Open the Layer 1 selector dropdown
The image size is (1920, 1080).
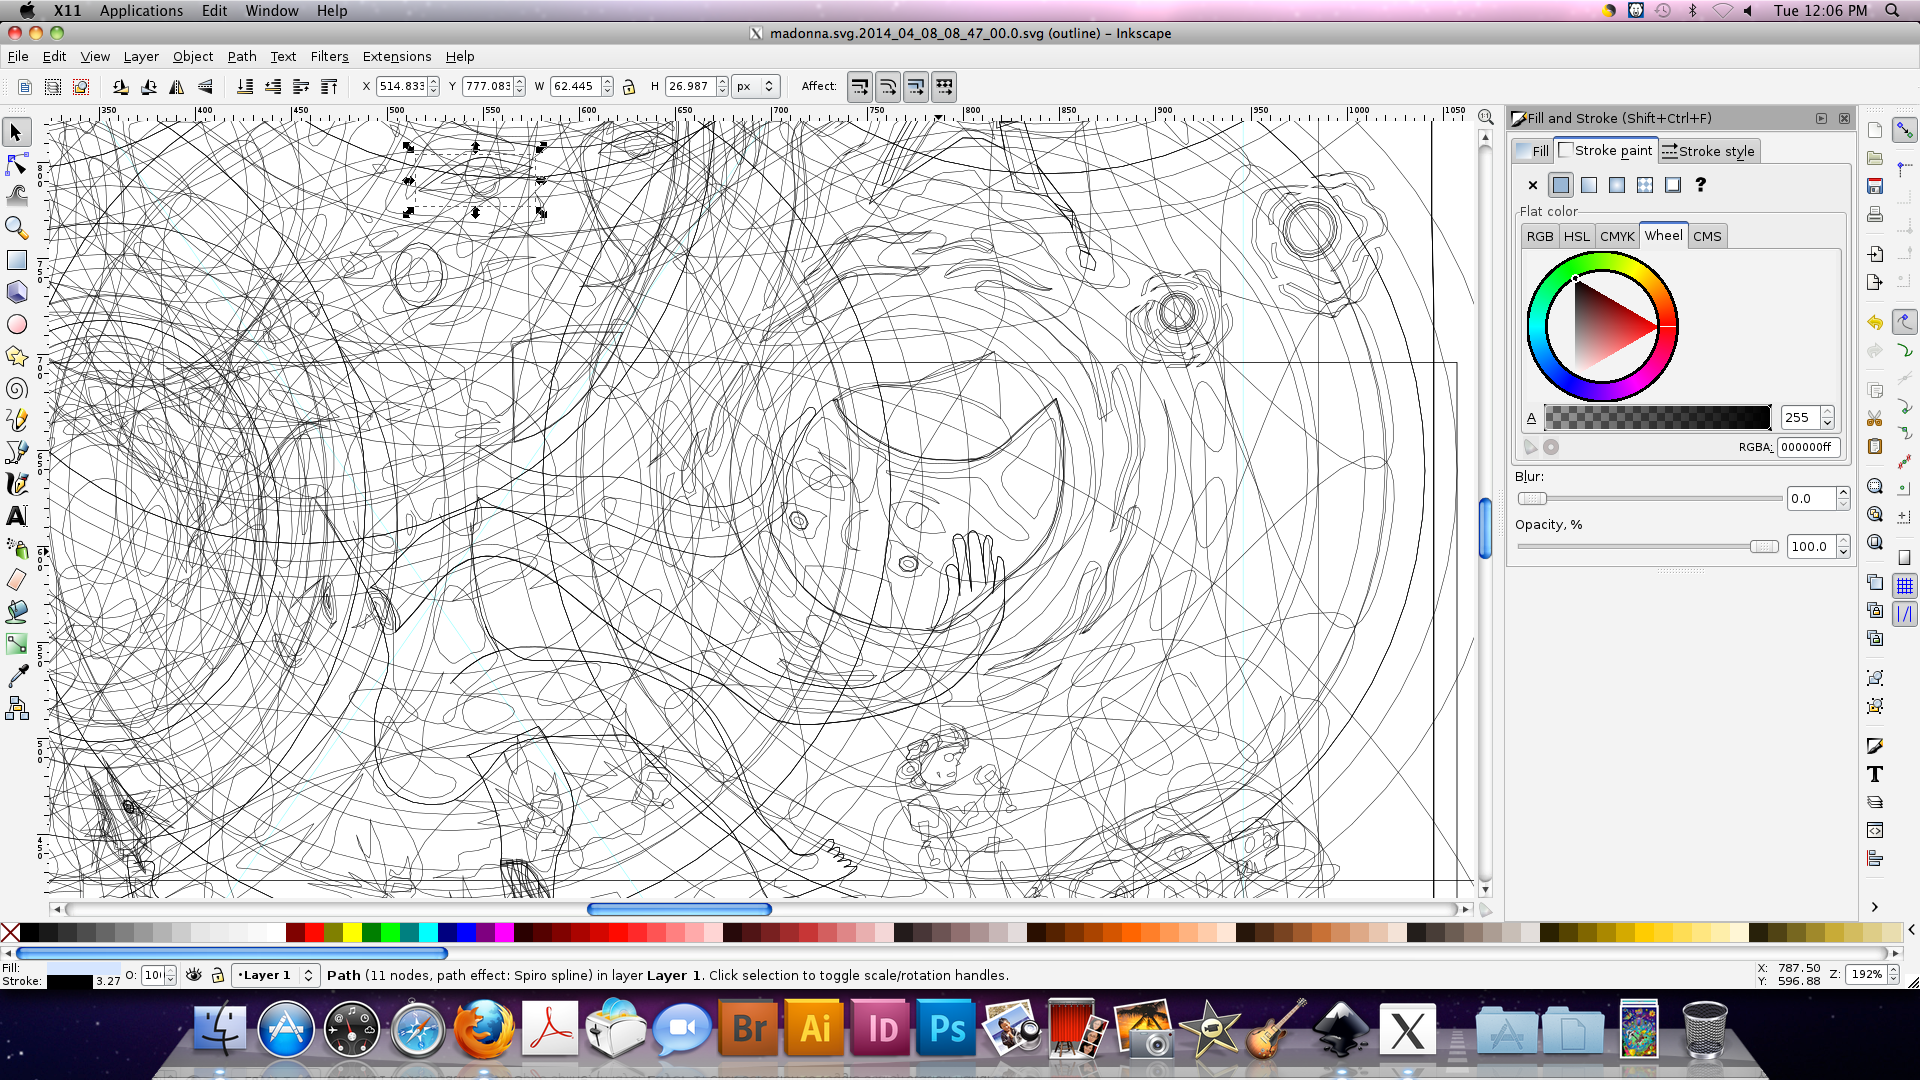point(276,975)
